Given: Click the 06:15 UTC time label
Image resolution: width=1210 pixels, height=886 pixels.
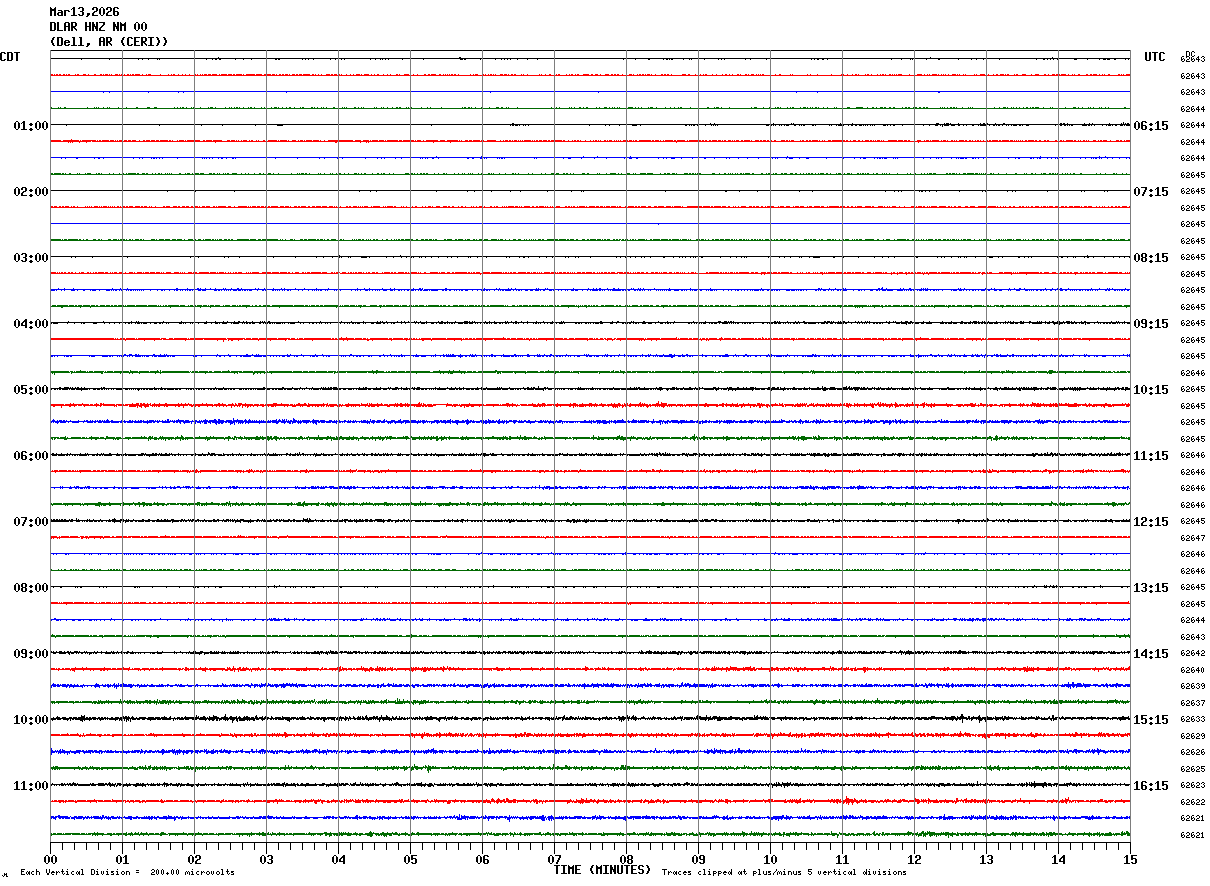Looking at the screenshot, I should point(1151,126).
